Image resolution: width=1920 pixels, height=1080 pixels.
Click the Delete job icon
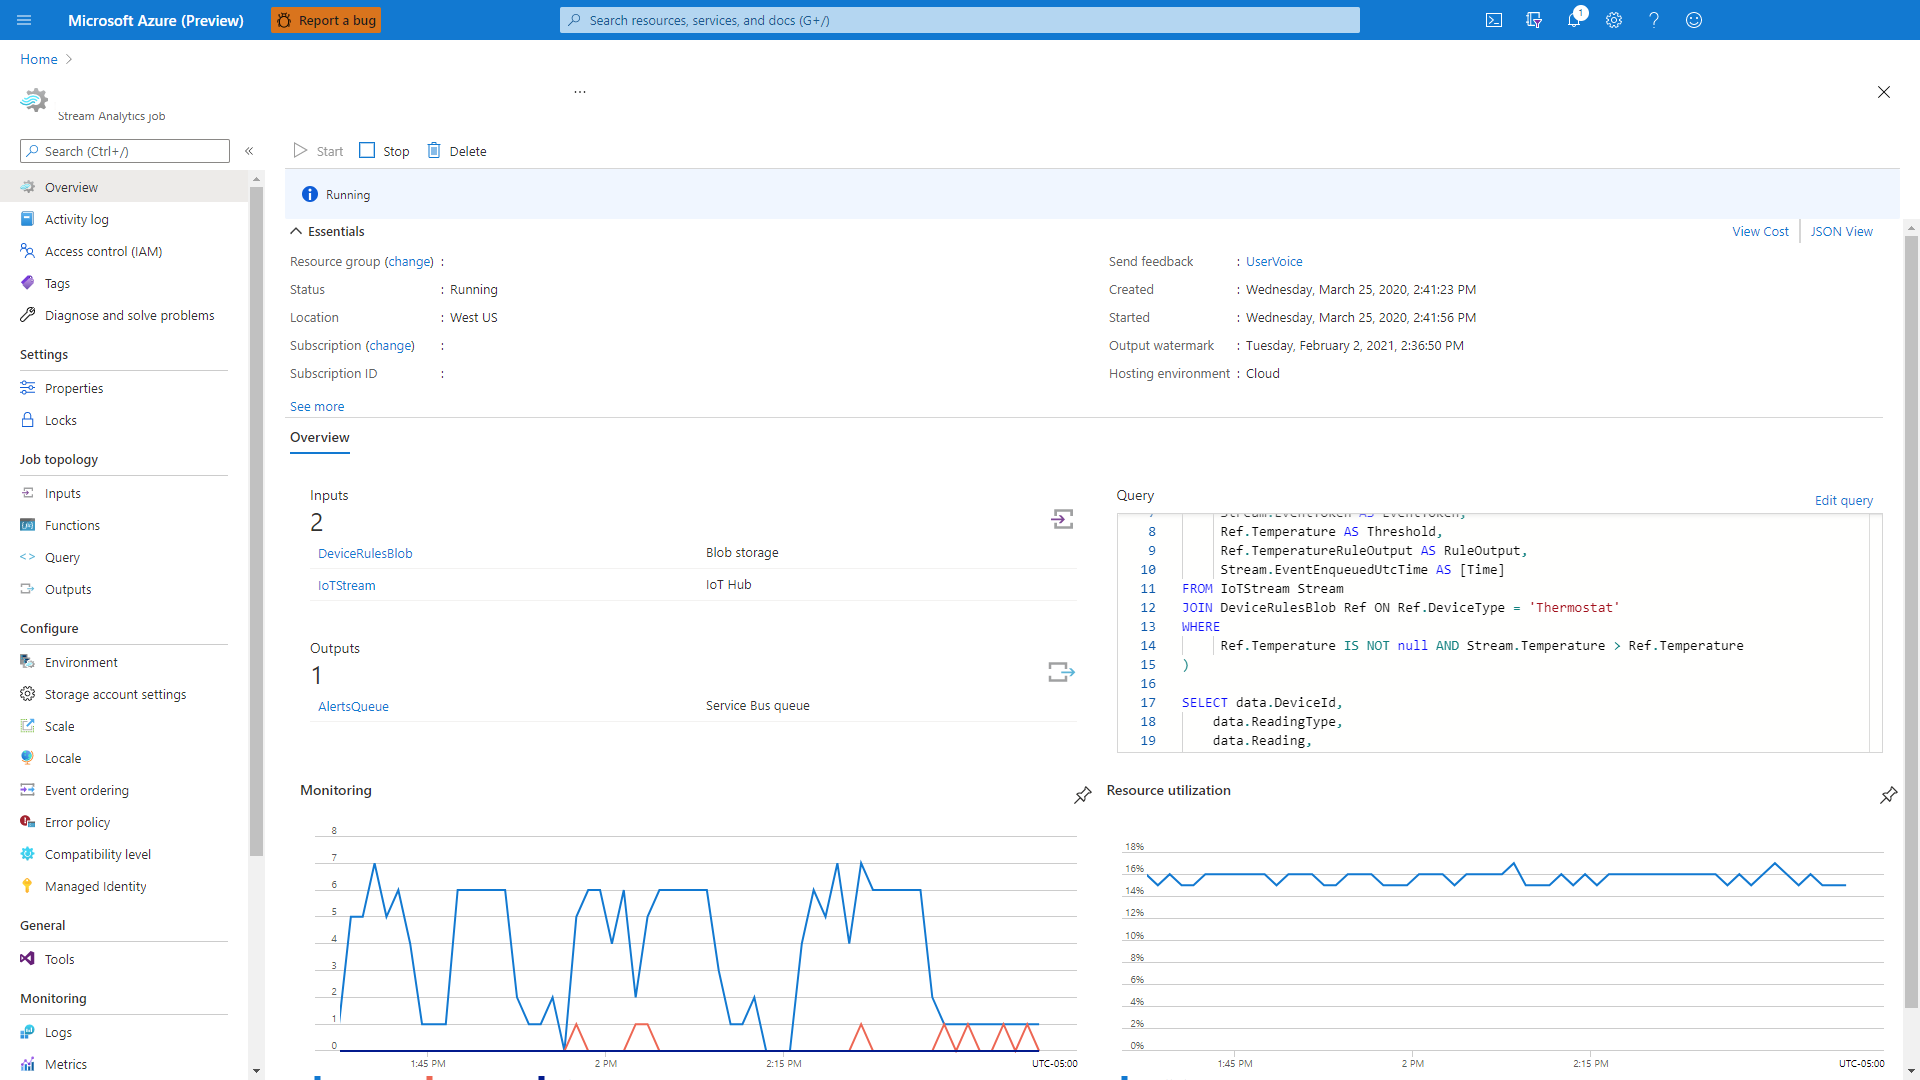pos(434,149)
